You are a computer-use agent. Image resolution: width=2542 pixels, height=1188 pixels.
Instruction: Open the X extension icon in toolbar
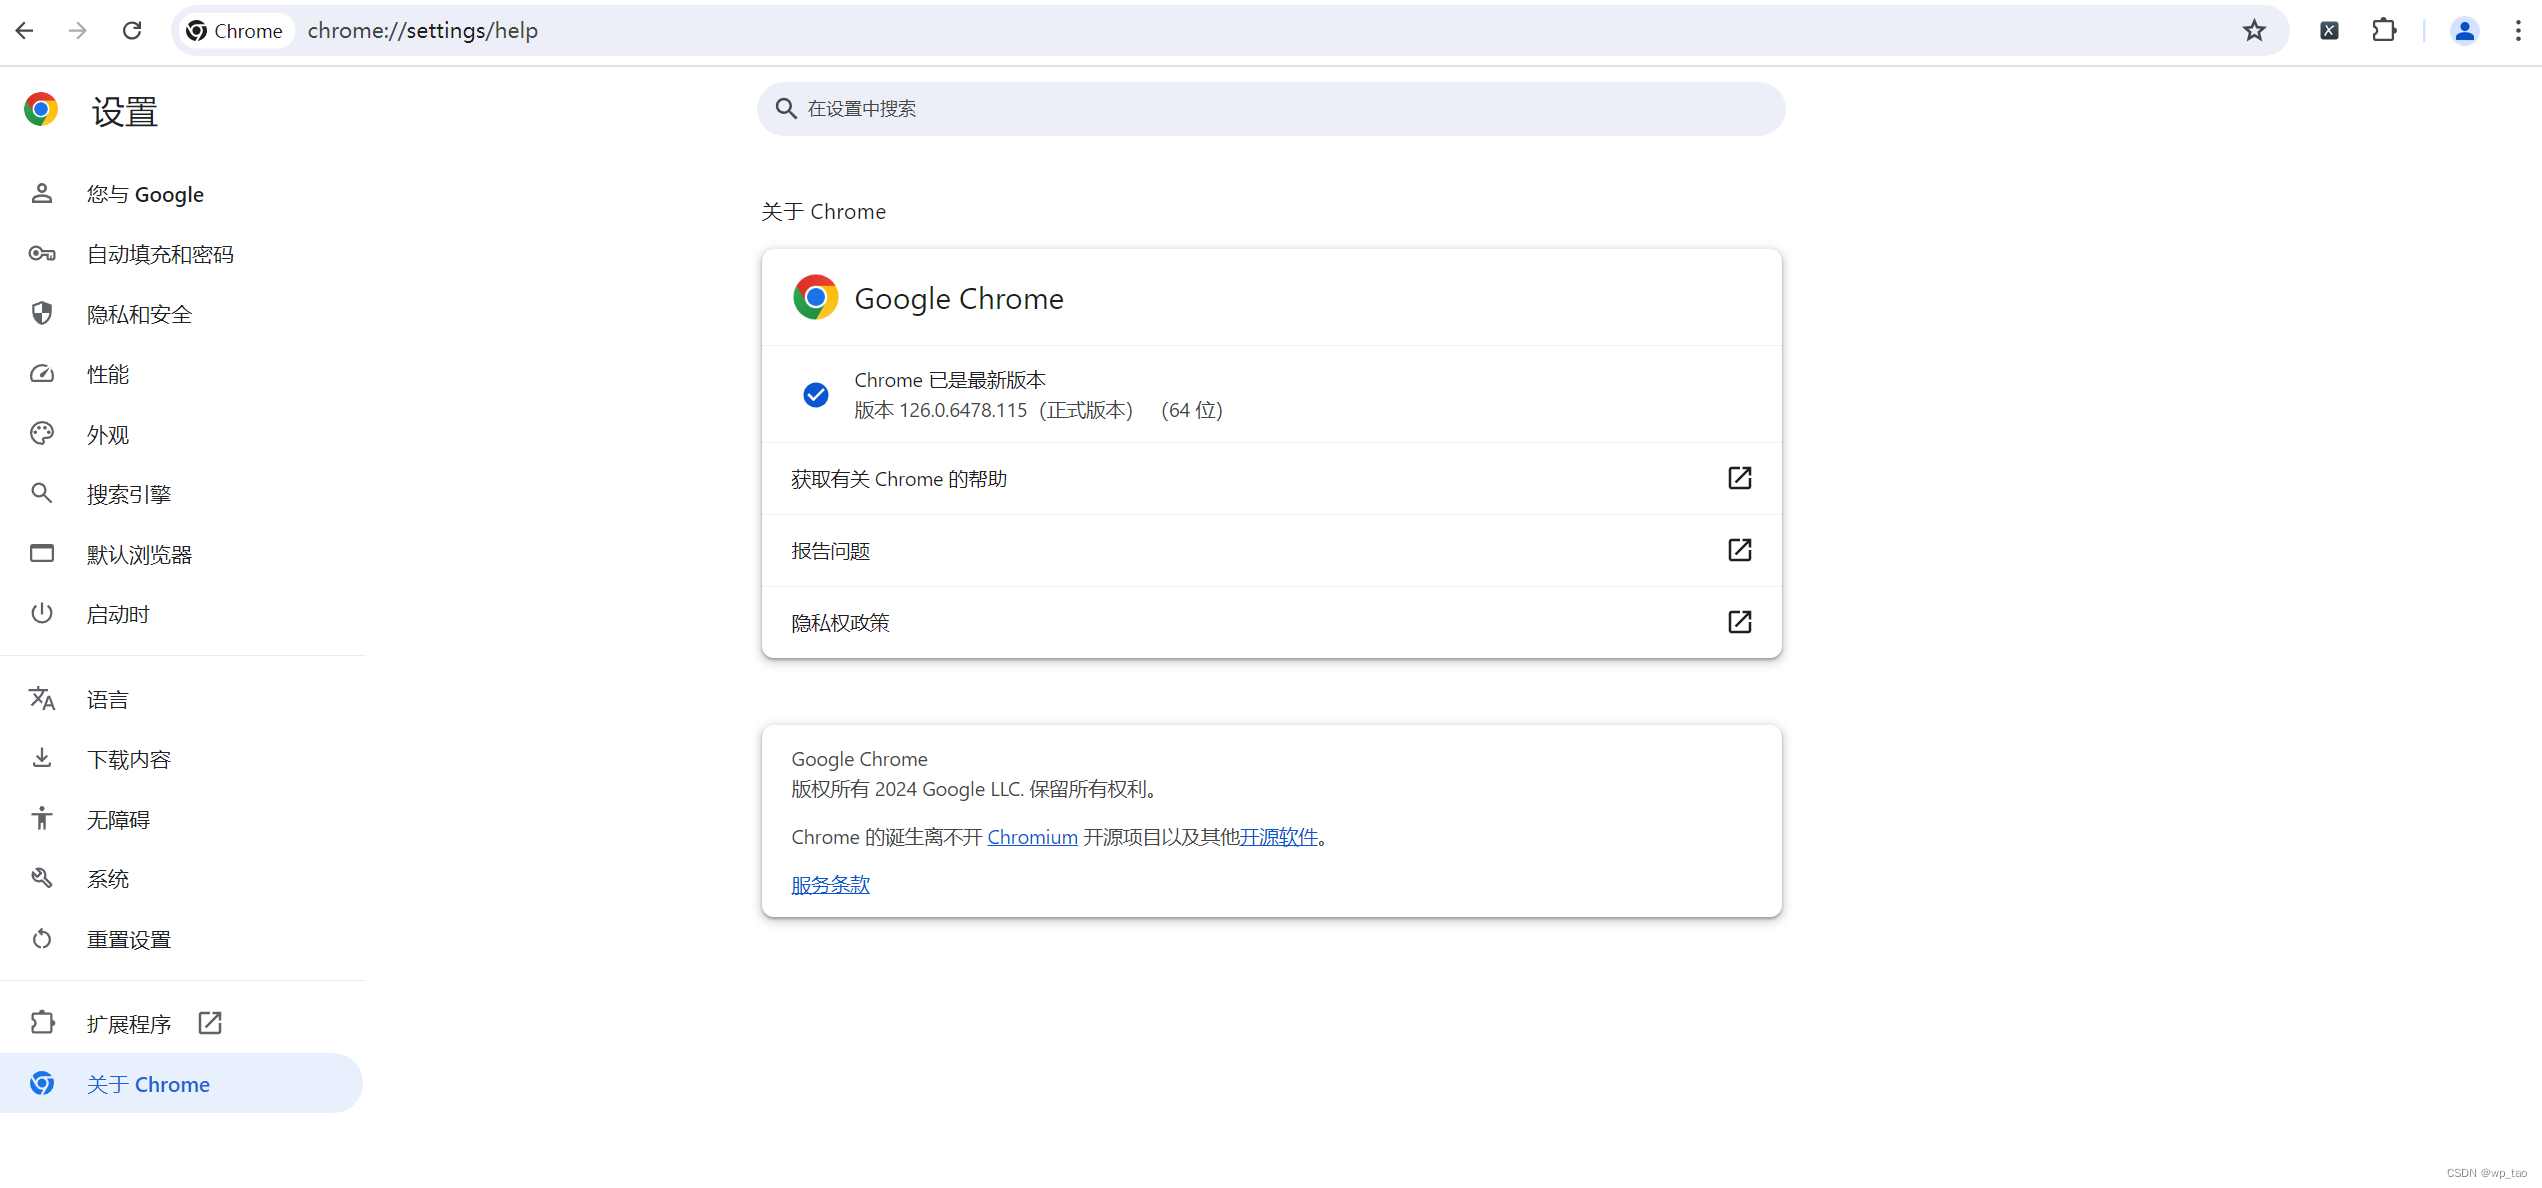(2329, 31)
